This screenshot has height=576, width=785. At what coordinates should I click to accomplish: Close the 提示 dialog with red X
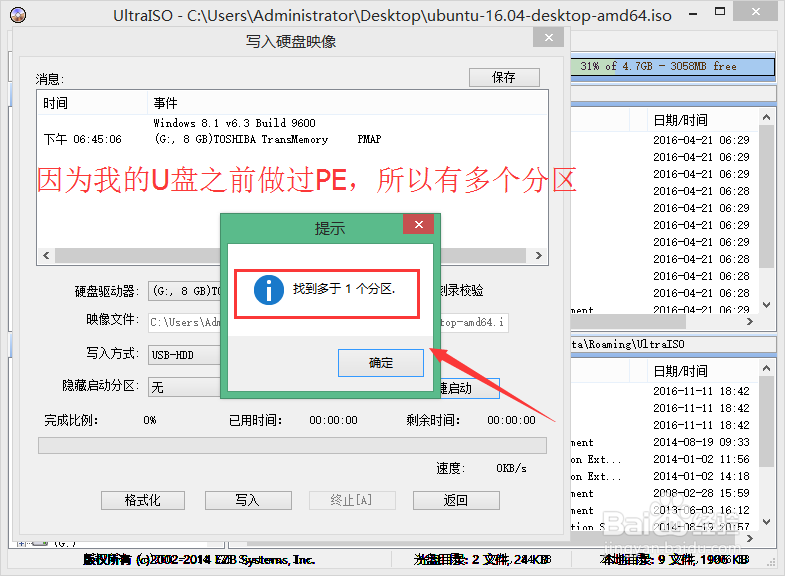click(419, 225)
